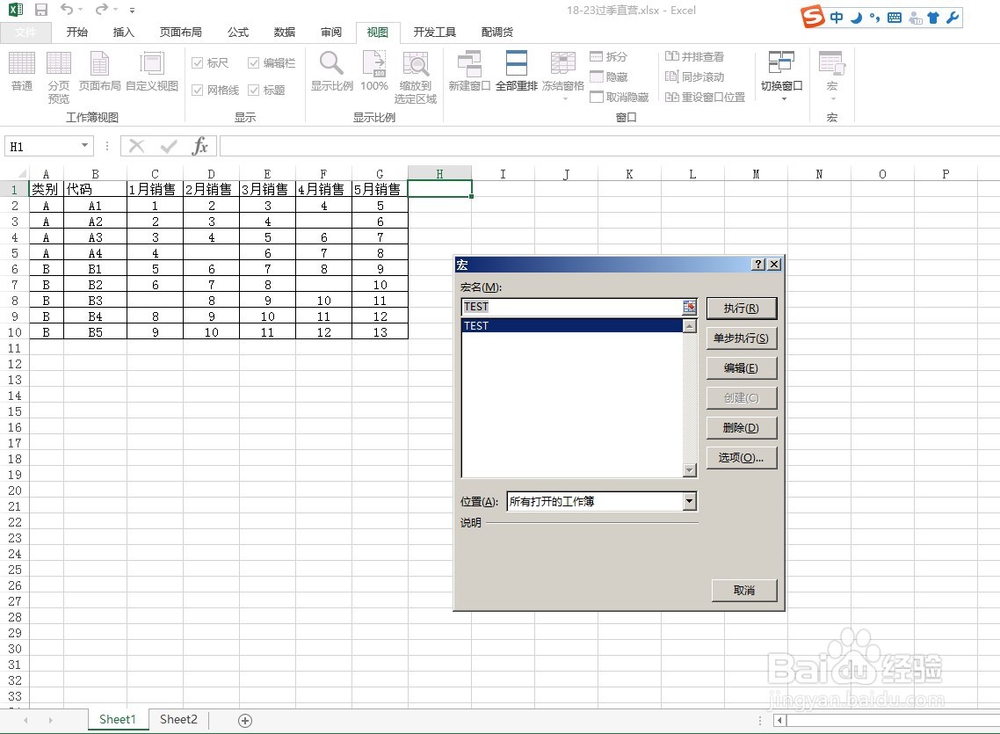Click the Help question mark in macro dialog
The image size is (1000, 734).
(x=758, y=264)
